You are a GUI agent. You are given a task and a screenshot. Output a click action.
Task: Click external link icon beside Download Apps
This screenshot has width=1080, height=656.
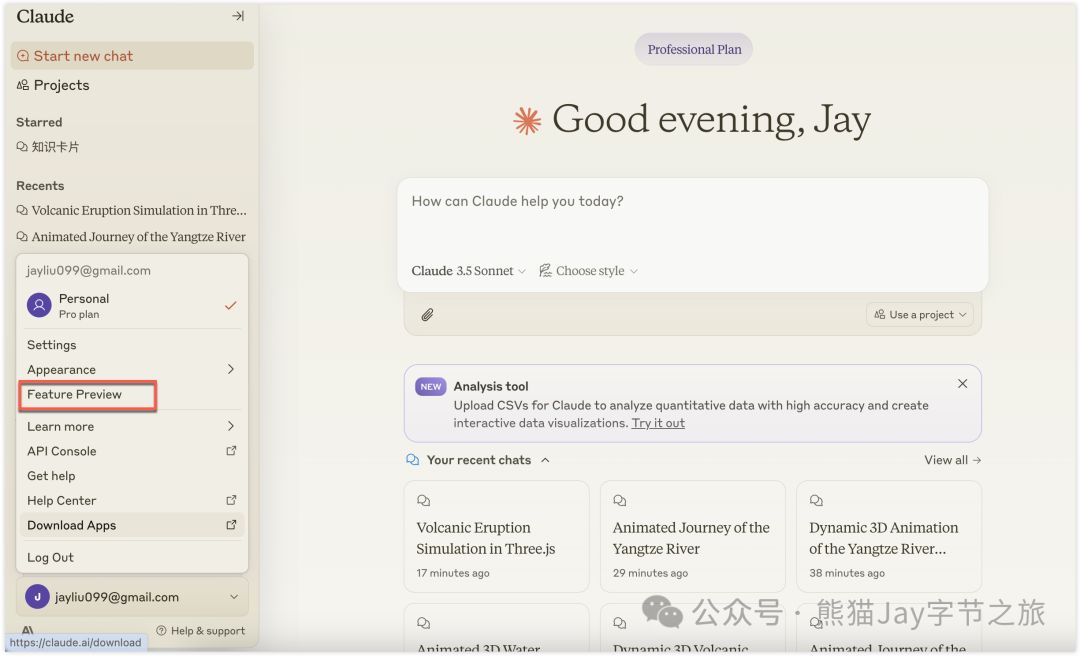(231, 525)
